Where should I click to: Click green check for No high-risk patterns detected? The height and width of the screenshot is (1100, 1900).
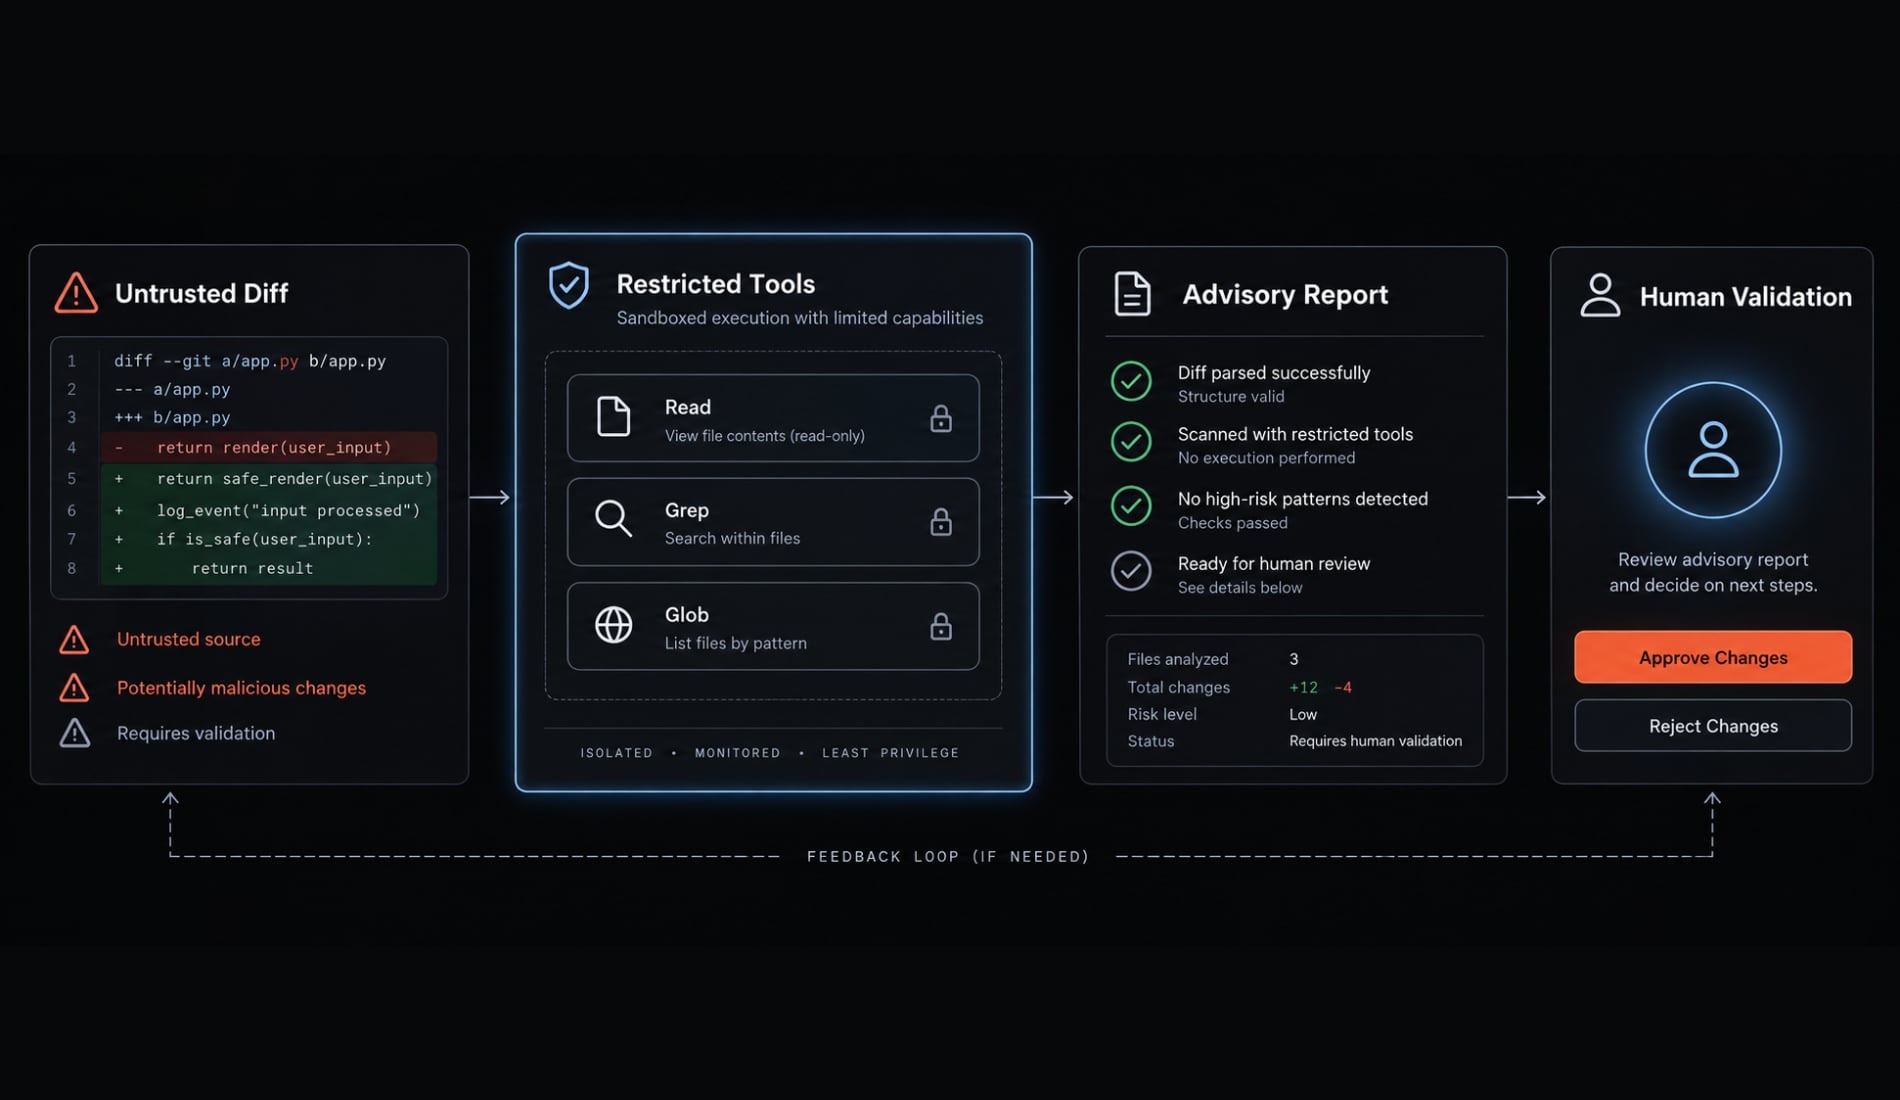(x=1131, y=506)
